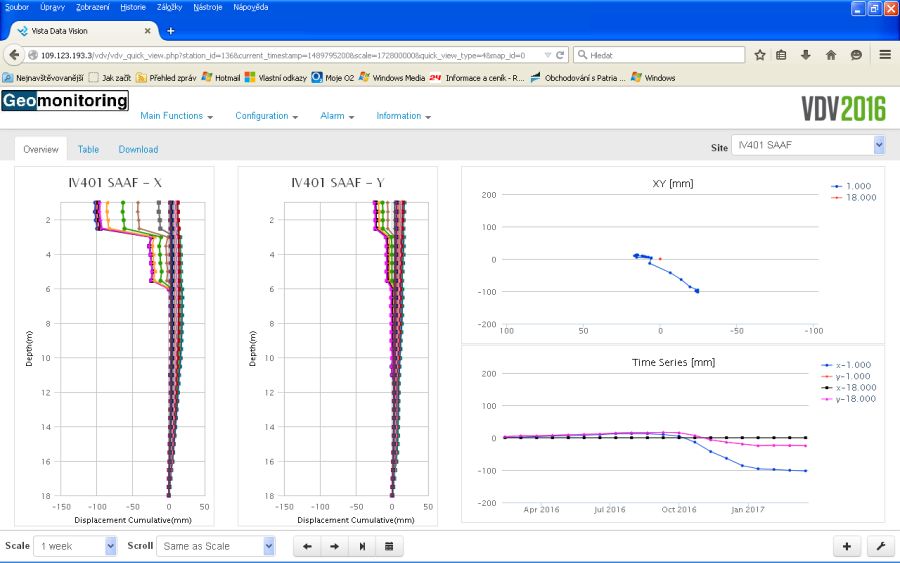
Task: Open Informace a ceník bookmark
Action: coord(478,77)
